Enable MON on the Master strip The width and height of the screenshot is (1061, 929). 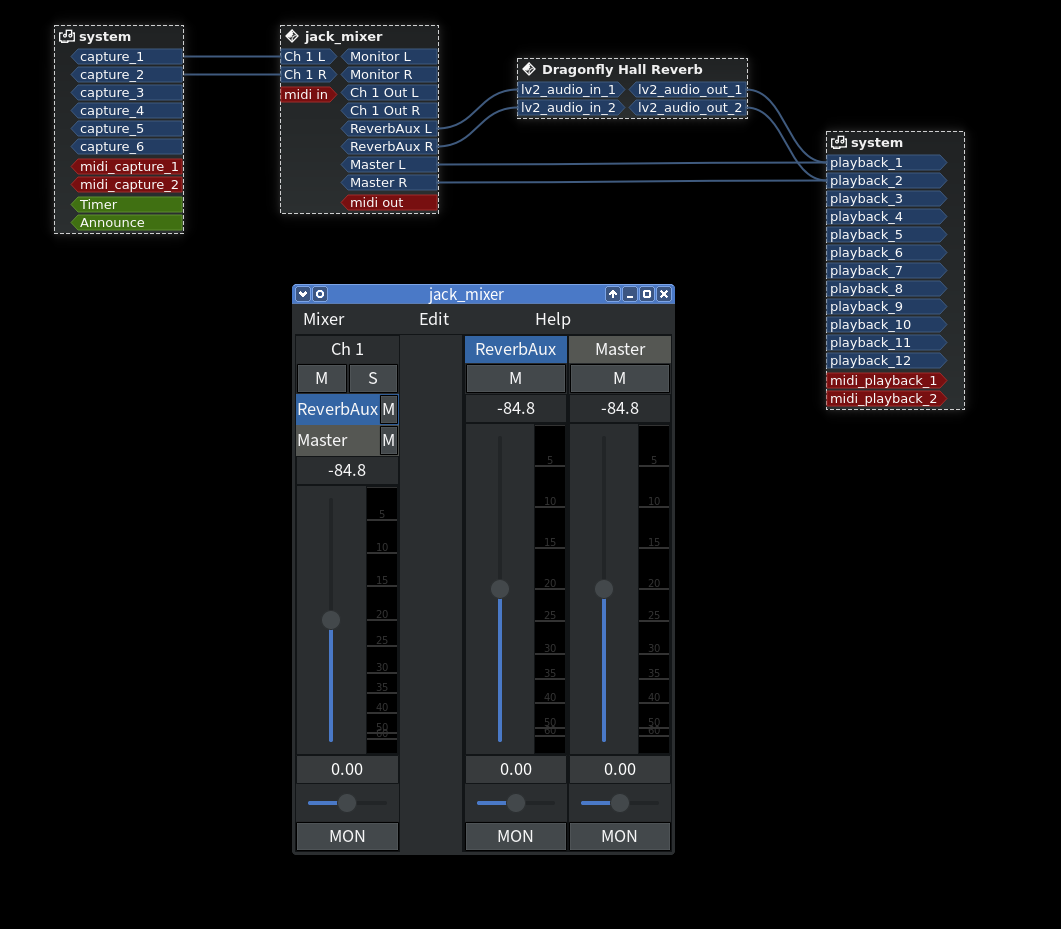click(x=619, y=836)
